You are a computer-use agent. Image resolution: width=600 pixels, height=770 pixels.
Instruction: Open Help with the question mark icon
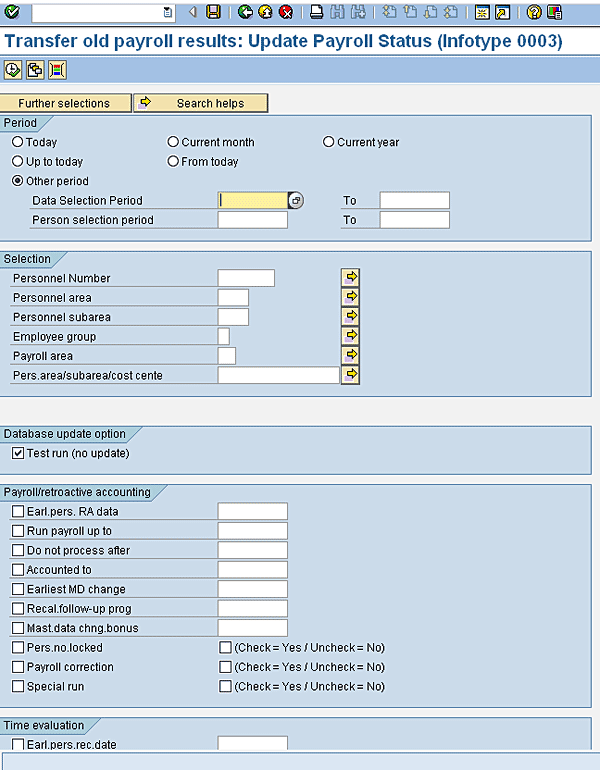(534, 12)
